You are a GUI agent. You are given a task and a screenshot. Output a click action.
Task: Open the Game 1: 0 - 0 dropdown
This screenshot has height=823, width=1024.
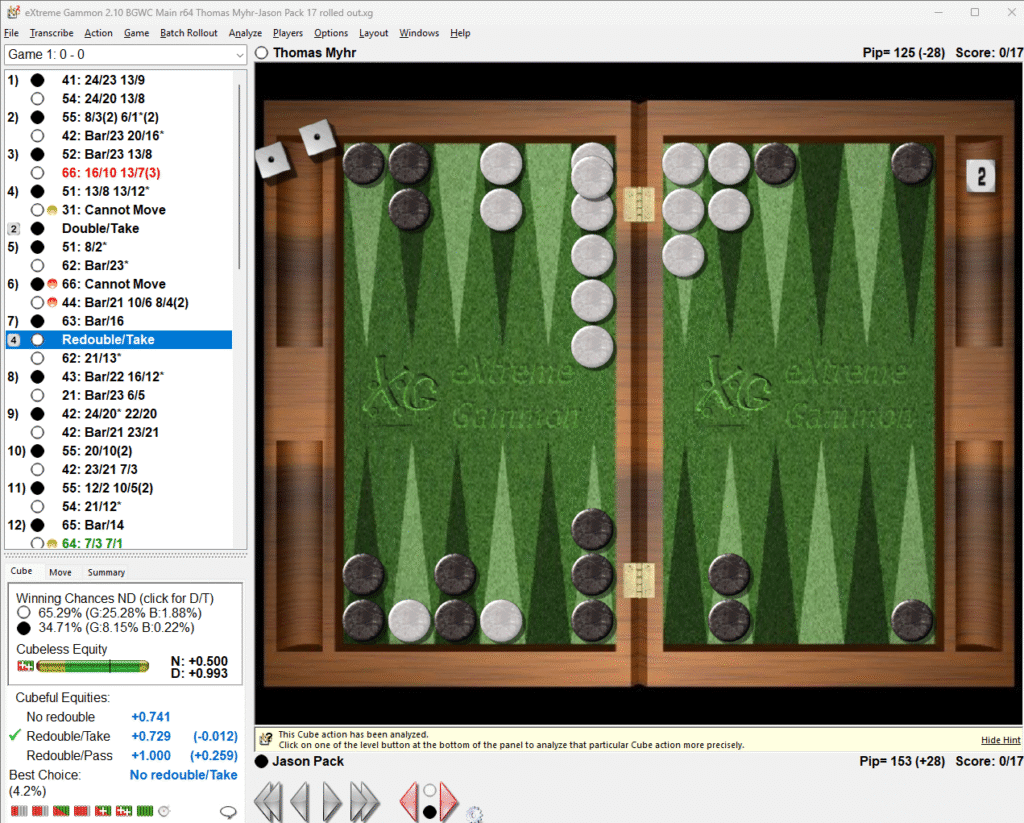coord(125,55)
